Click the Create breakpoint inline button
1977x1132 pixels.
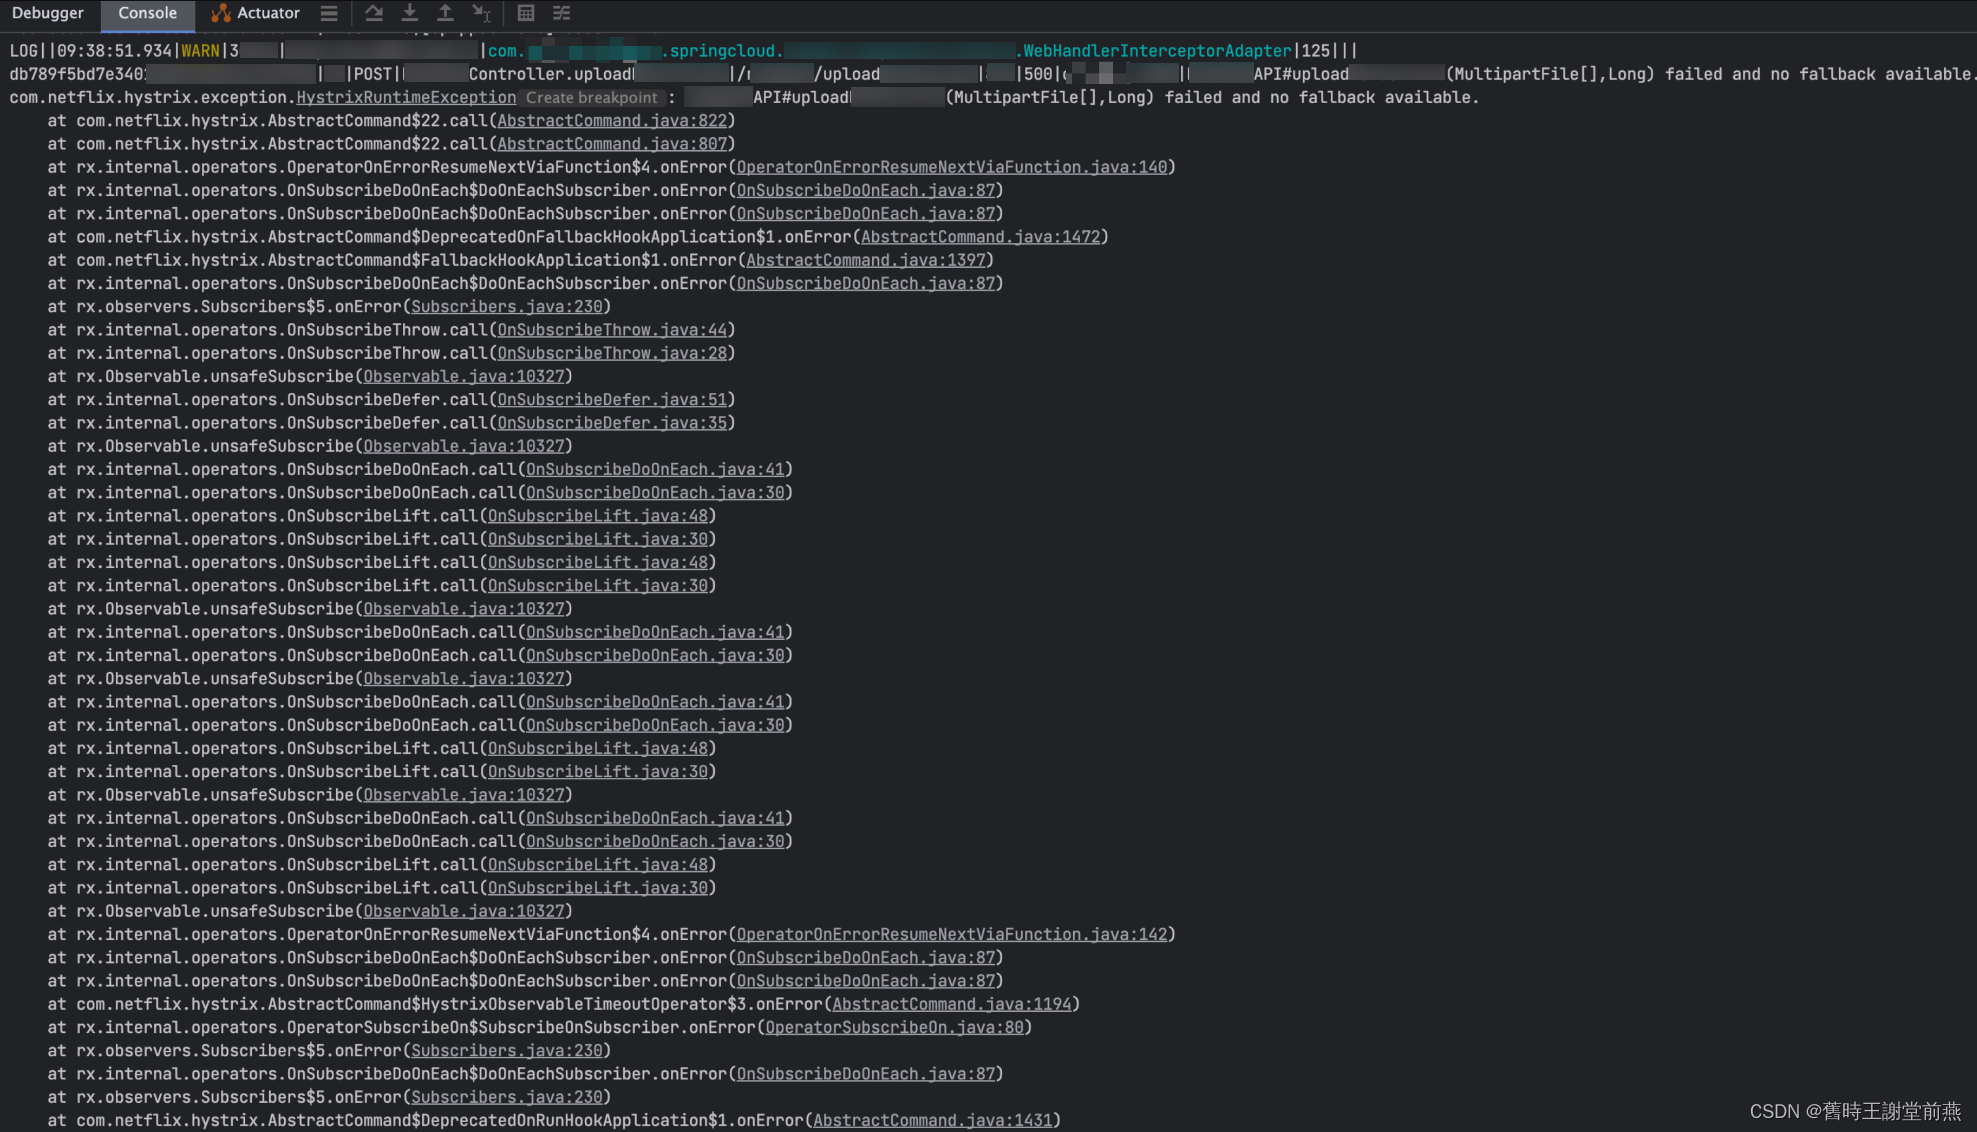(x=592, y=97)
